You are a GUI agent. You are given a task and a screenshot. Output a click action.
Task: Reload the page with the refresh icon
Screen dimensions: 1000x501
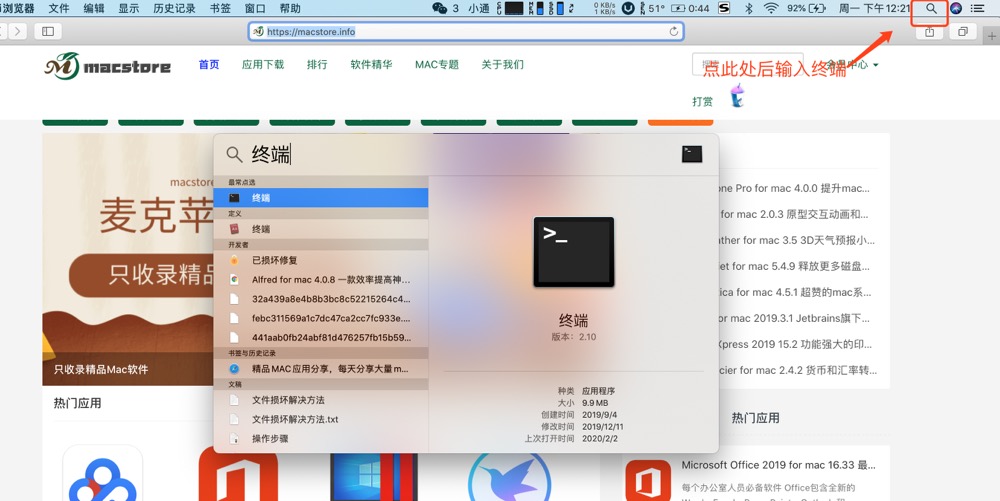coord(673,31)
